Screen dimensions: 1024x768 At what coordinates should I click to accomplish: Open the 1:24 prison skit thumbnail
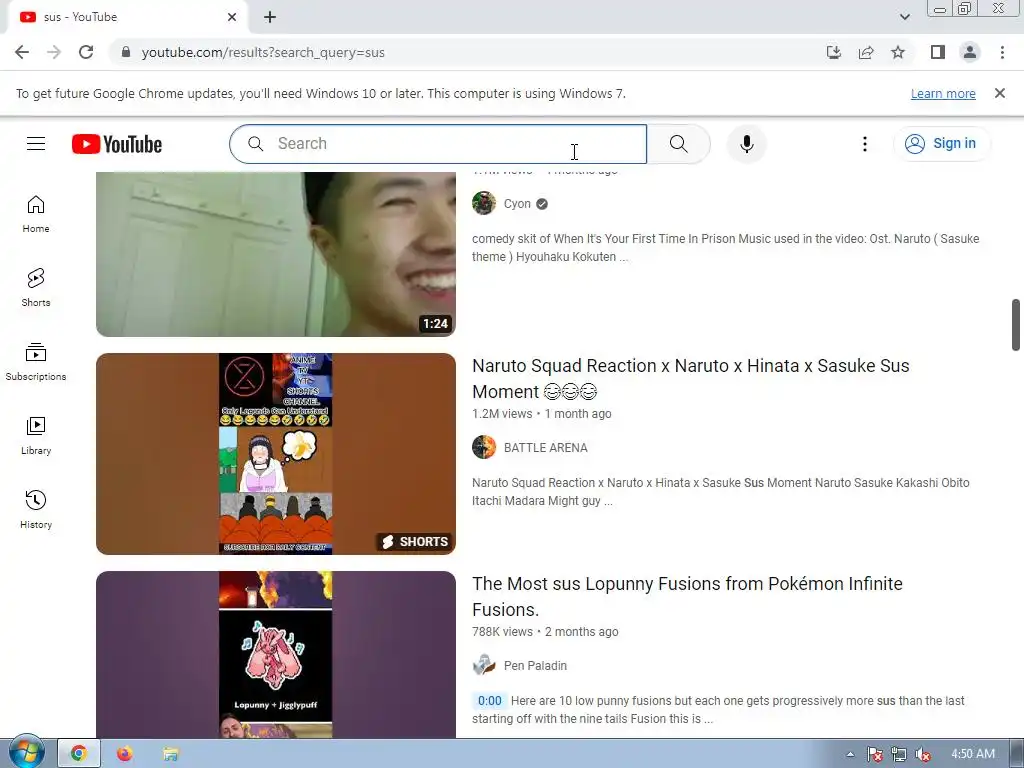click(276, 254)
